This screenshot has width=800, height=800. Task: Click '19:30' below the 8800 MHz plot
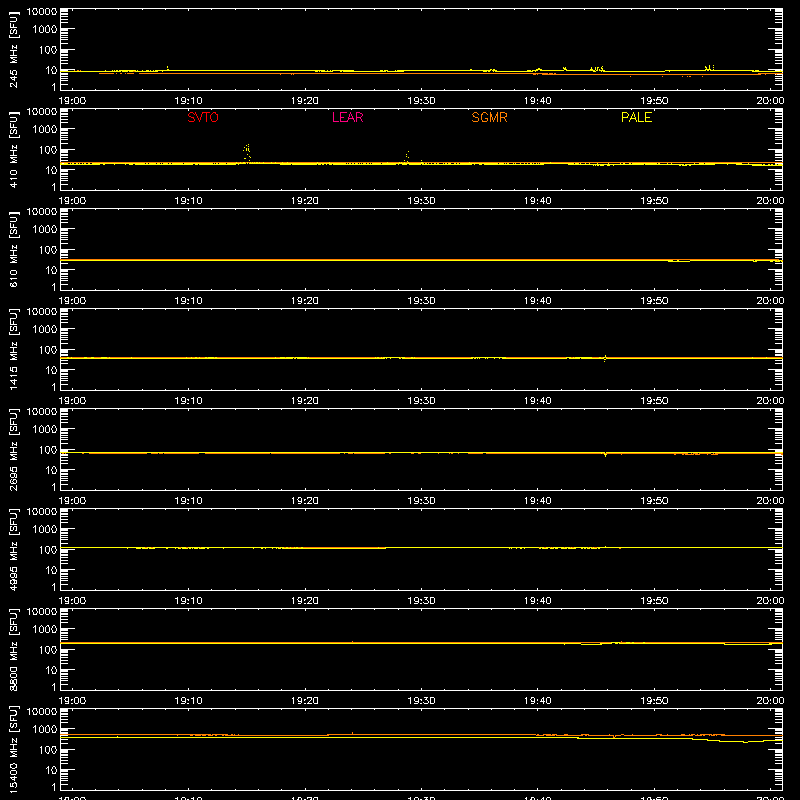[421, 701]
